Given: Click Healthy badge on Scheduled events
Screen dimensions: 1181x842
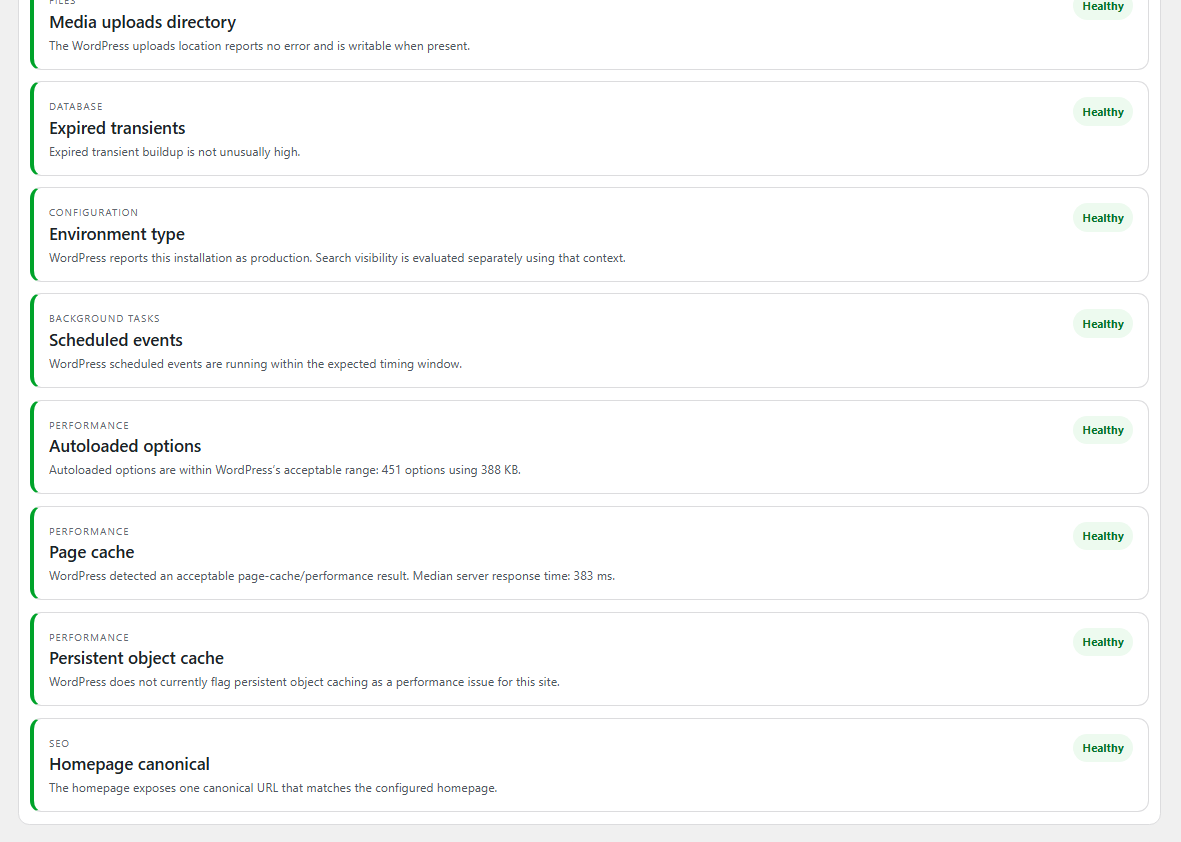Looking at the screenshot, I should 1103,325.
